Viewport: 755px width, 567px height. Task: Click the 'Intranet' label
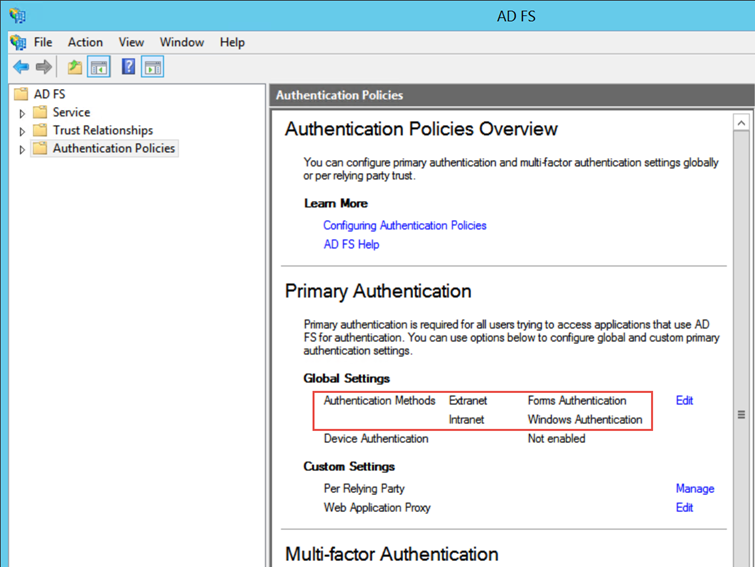(466, 419)
